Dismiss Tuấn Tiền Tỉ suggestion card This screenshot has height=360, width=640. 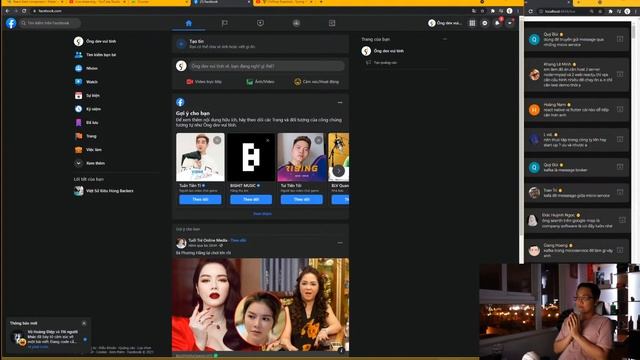217,140
